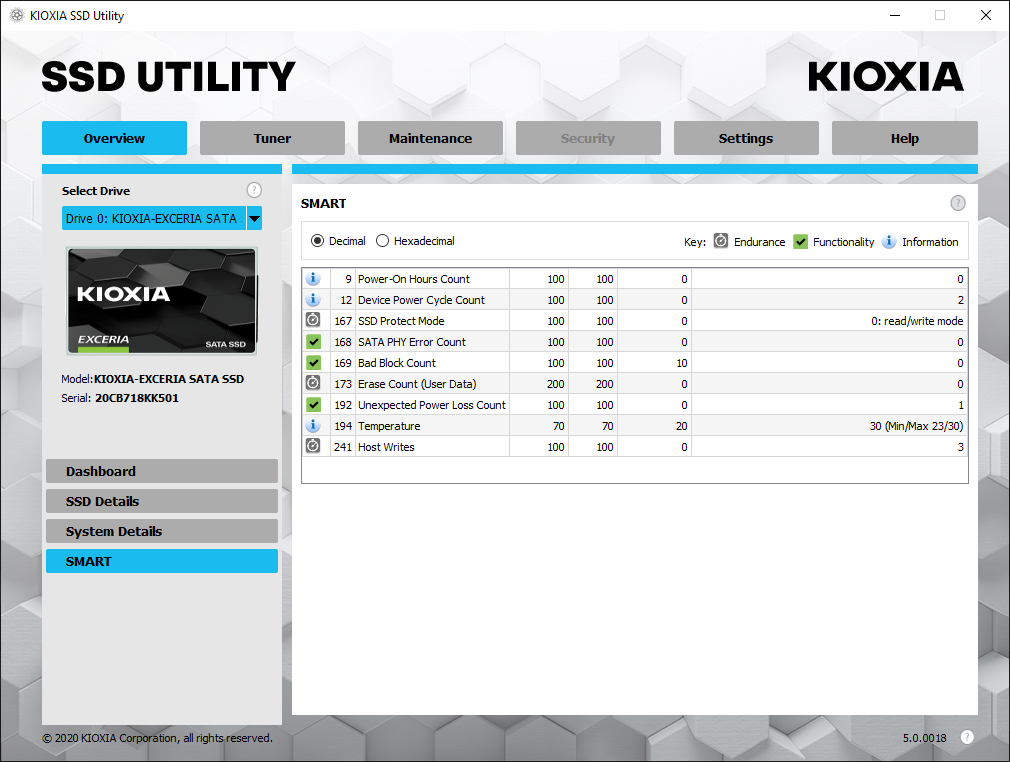
Task: Click the KIOXIA EXCERIA drive image
Action: point(162,301)
